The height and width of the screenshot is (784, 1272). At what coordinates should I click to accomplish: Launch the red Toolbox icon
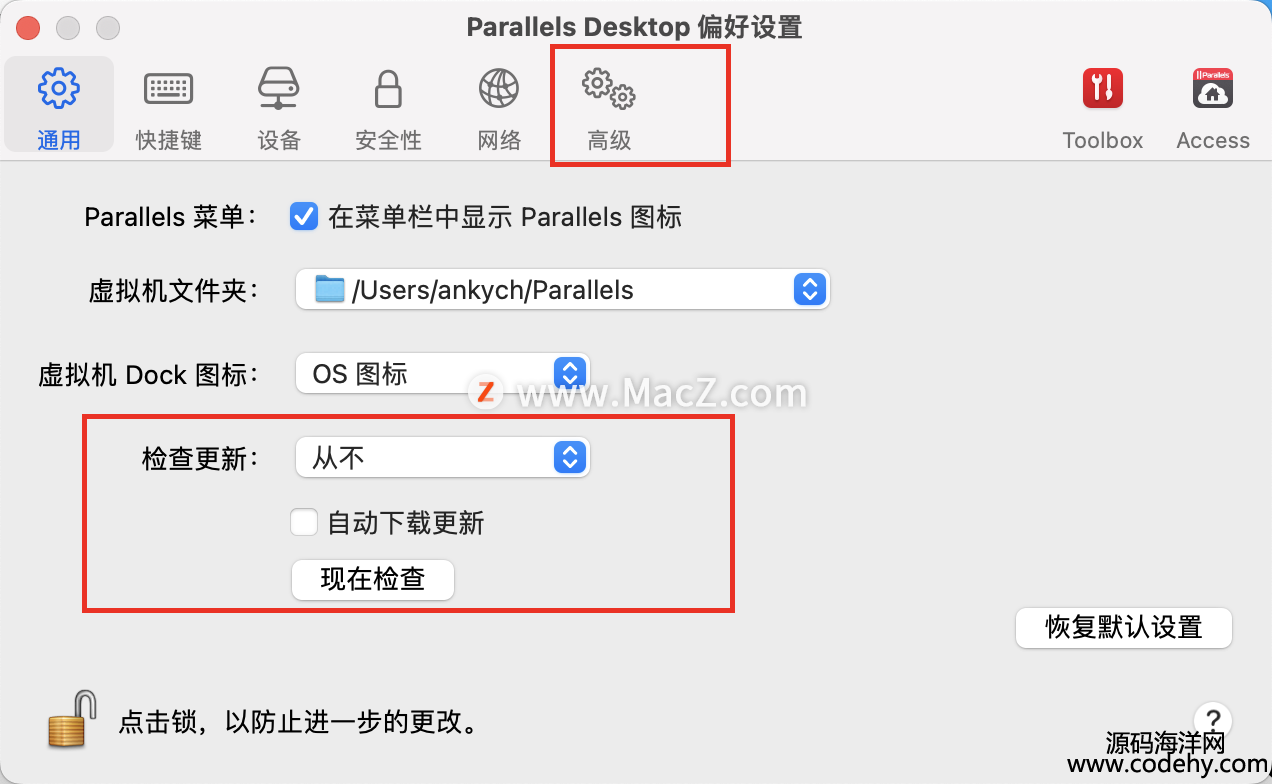tap(1103, 88)
